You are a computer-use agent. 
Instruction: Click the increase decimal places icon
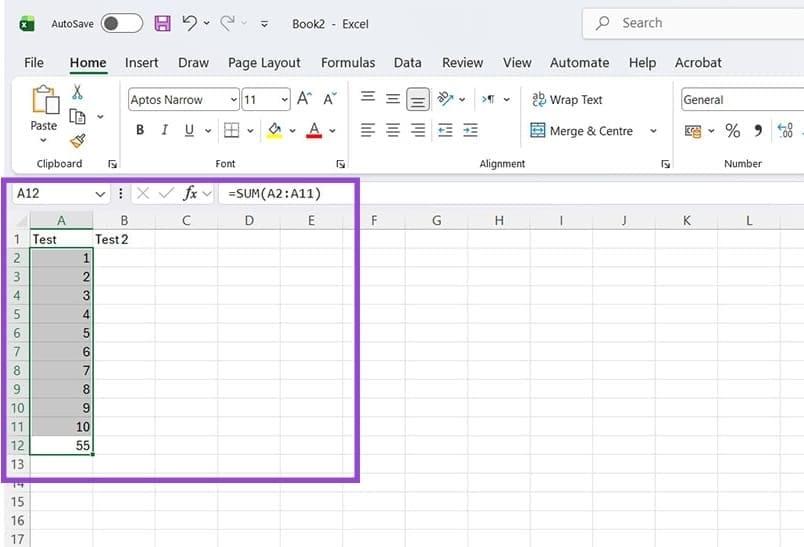(785, 131)
